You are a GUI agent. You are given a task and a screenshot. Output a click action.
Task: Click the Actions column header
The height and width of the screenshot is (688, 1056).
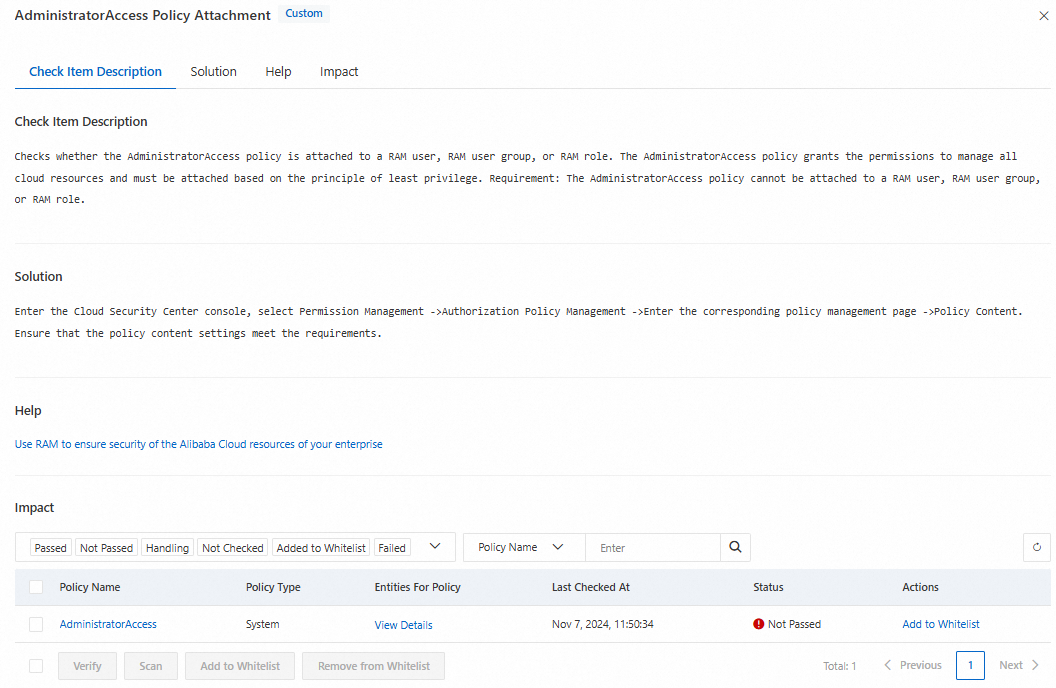tap(920, 587)
